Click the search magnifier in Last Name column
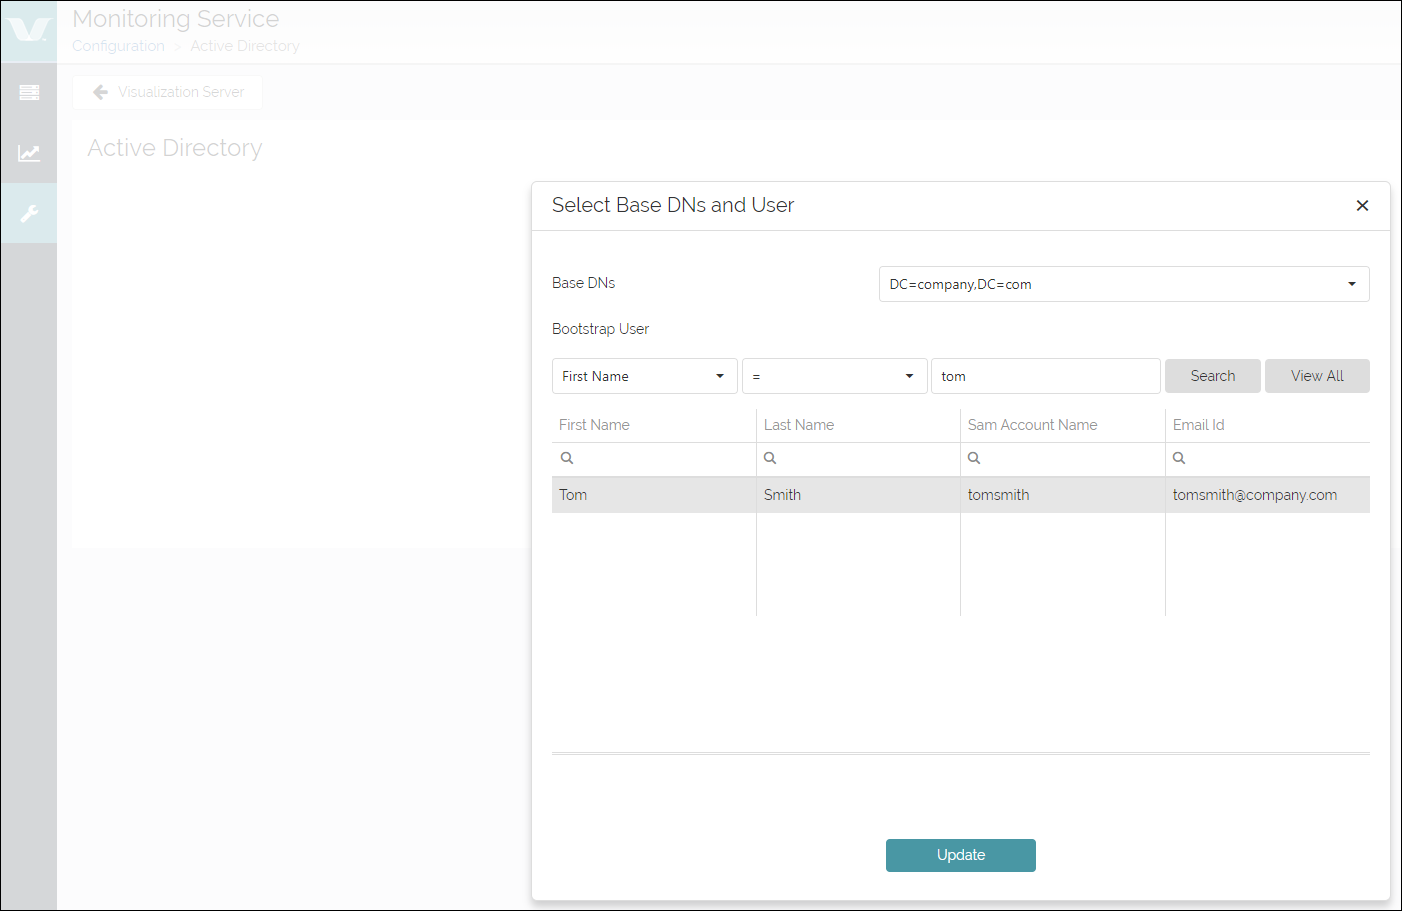The width and height of the screenshot is (1402, 911). (770, 457)
